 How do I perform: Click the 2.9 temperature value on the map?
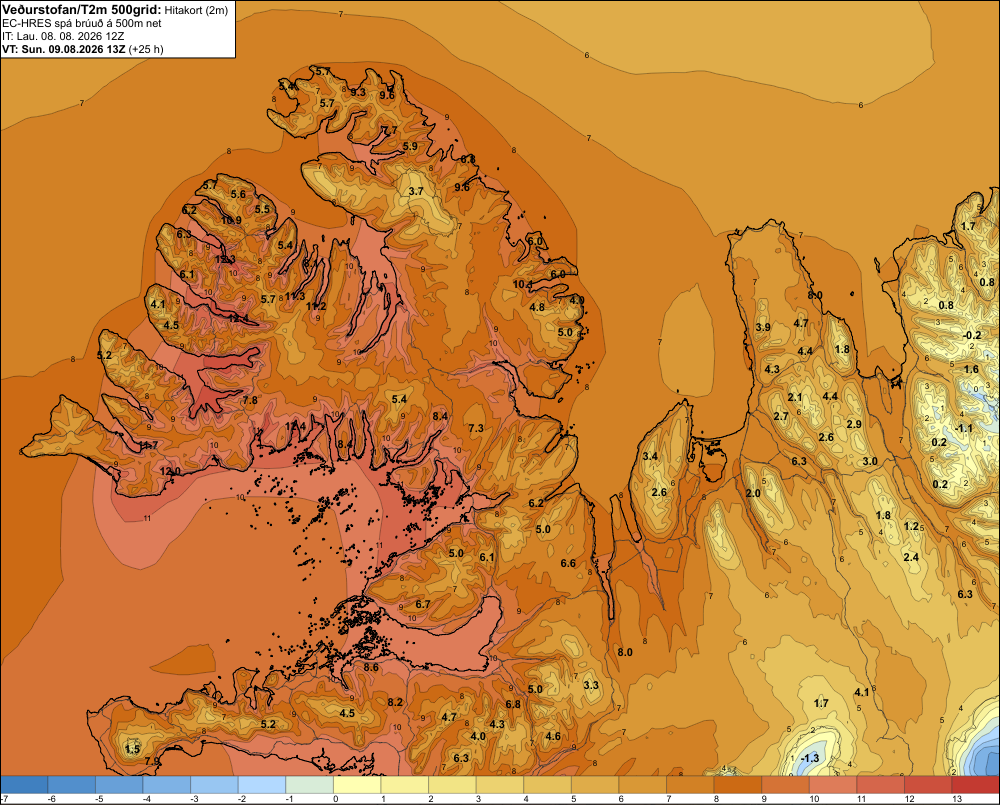coord(853,425)
